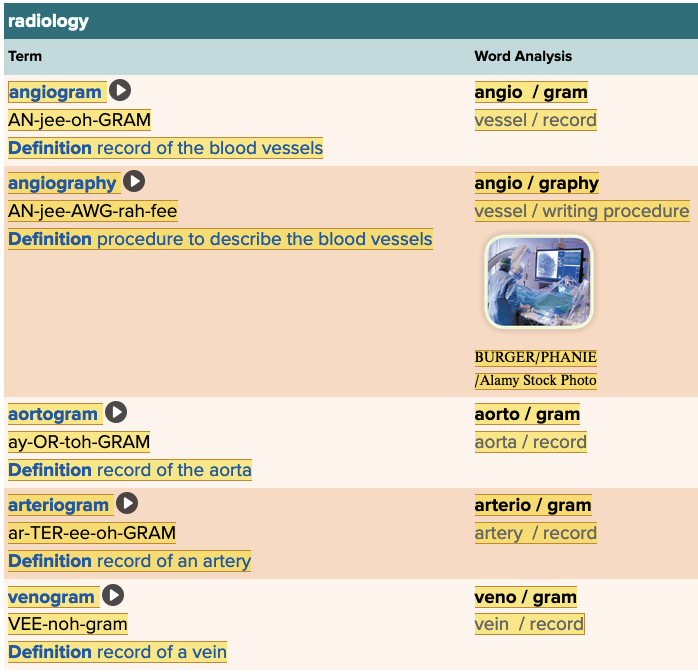Viewport: 698px width, 672px height.
Task: Click the 'vessel / writing procedure' meaning text
Action: click(x=581, y=211)
